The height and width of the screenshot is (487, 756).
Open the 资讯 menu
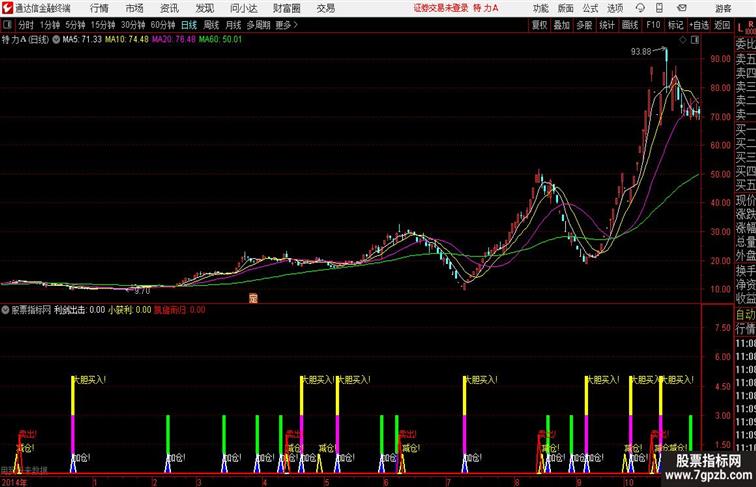pyautogui.click(x=169, y=8)
